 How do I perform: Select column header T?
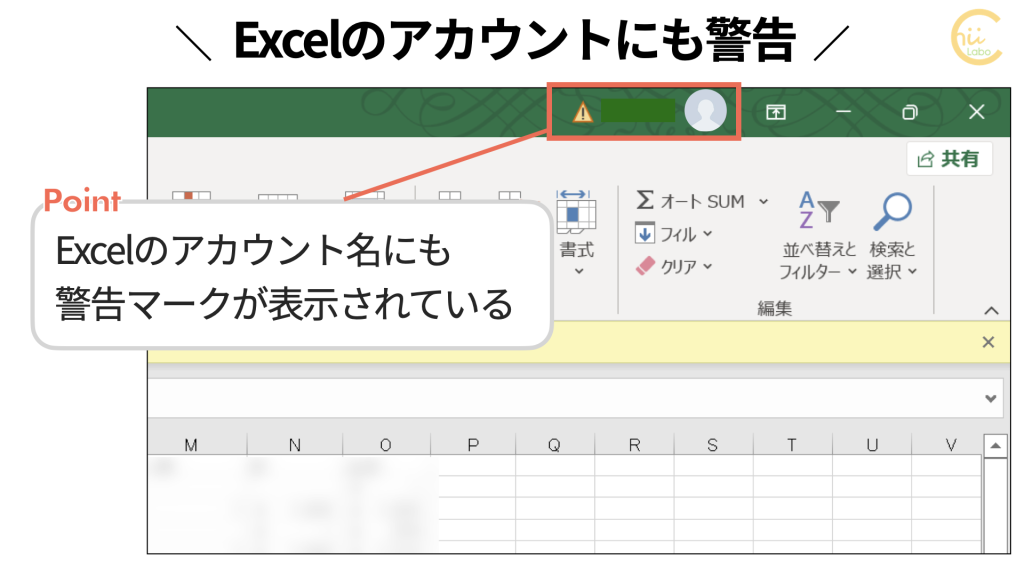click(792, 445)
